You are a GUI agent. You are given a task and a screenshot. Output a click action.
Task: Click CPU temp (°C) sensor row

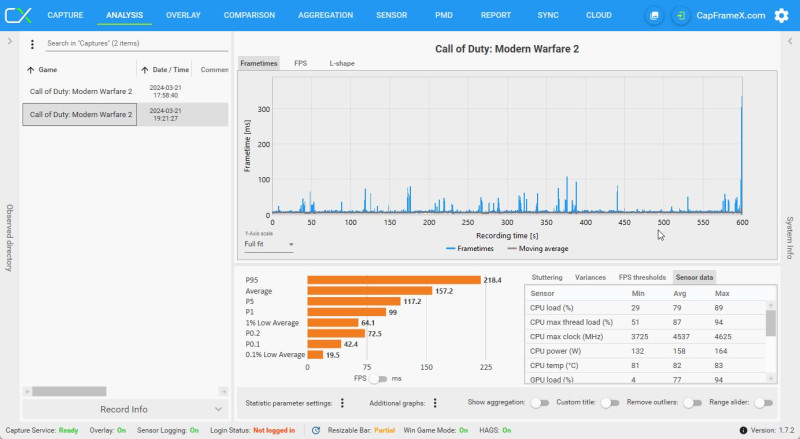pos(645,365)
